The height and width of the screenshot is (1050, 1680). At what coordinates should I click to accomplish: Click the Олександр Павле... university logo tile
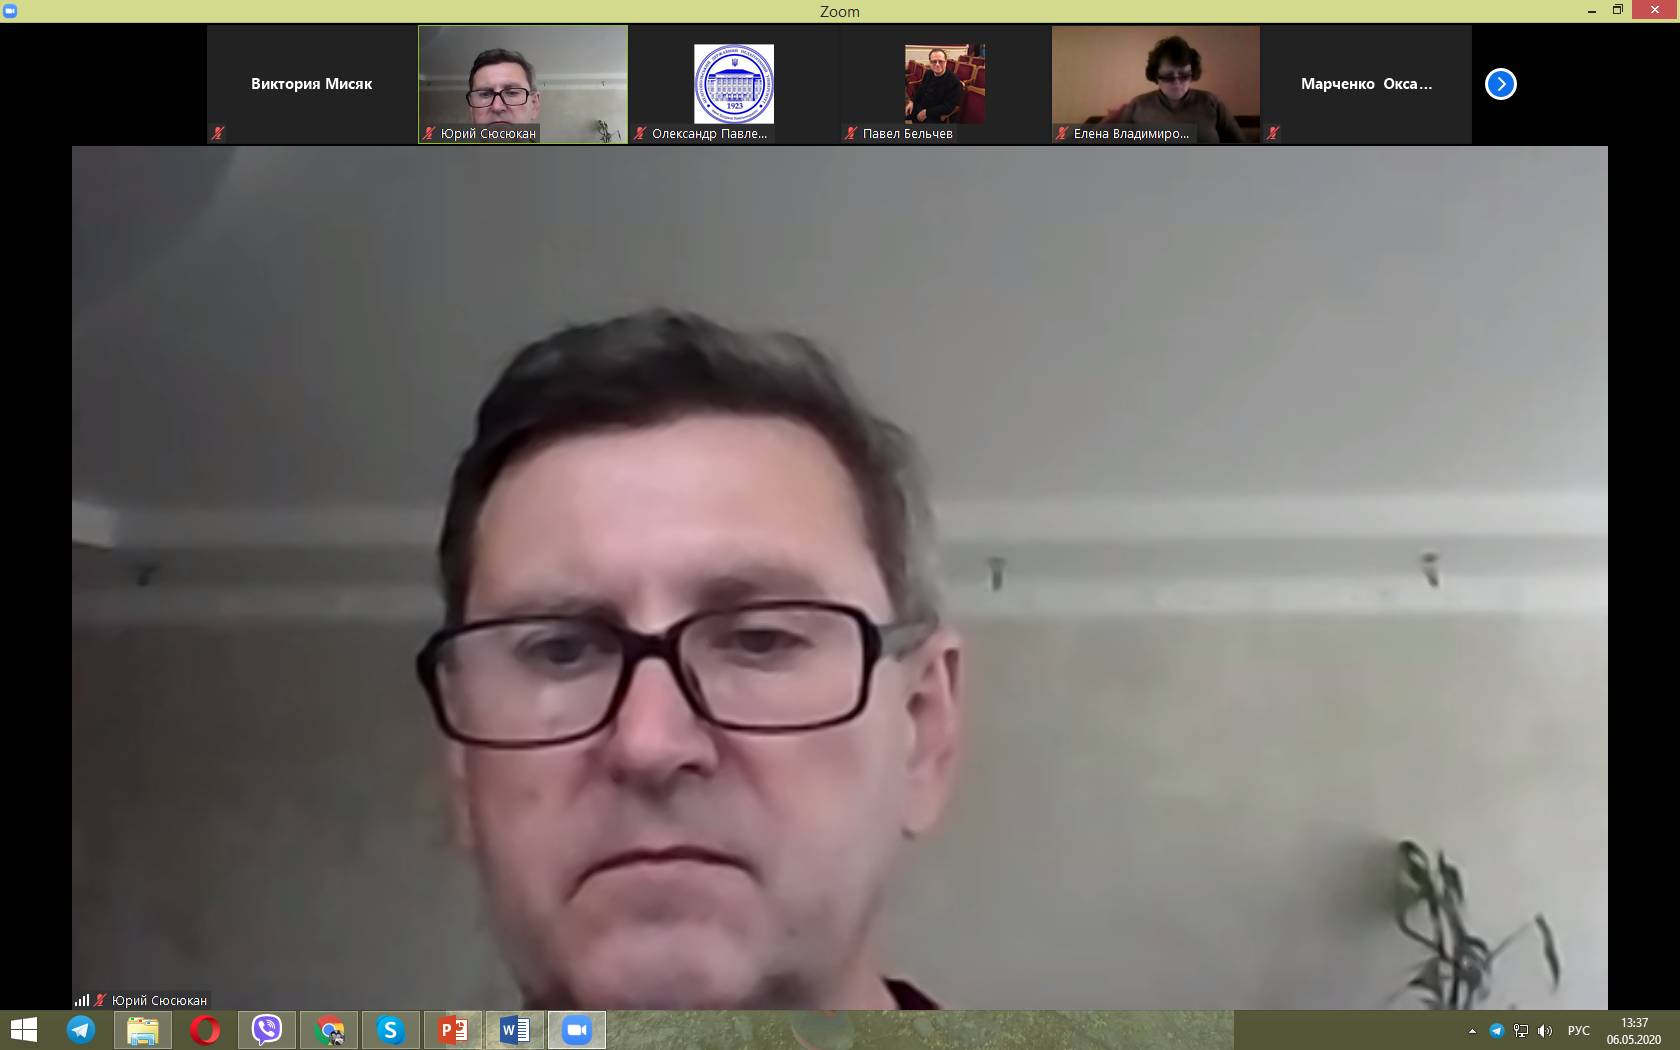[734, 84]
